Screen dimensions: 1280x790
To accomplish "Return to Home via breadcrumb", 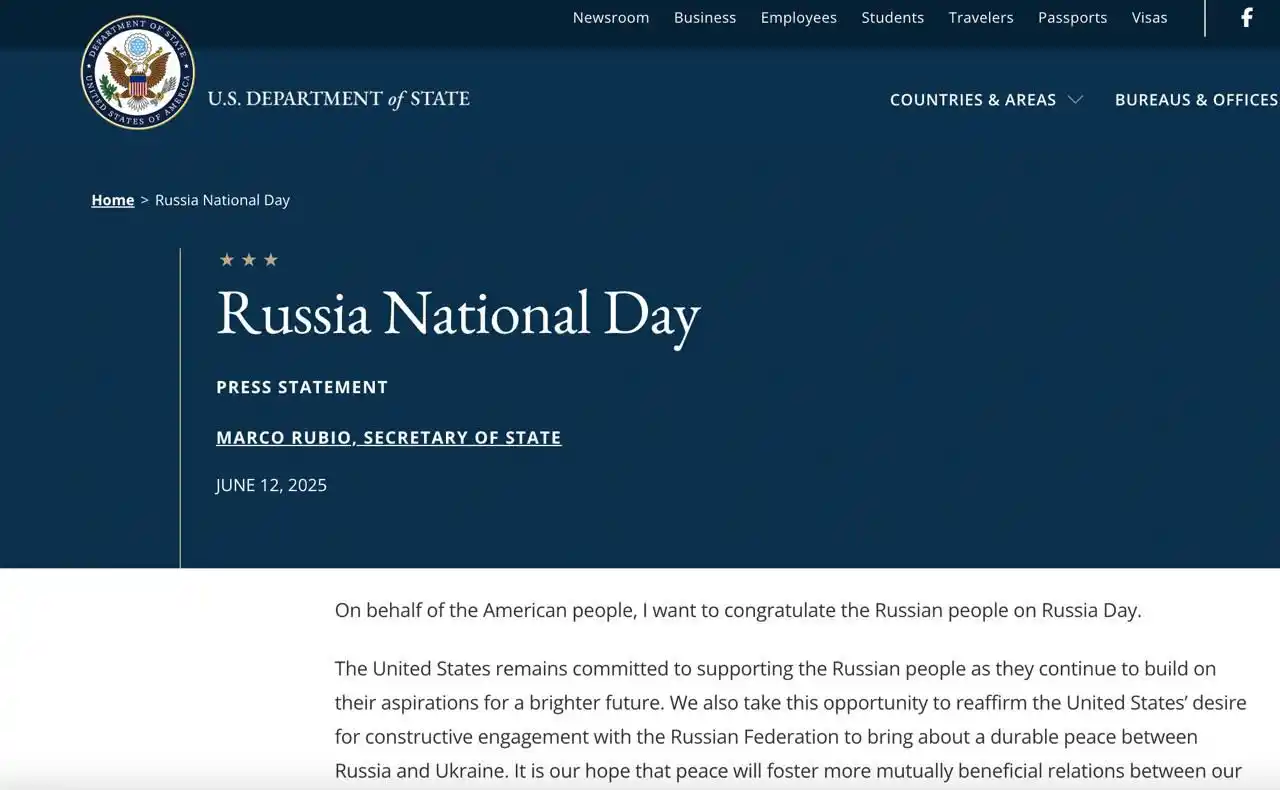I will 113,200.
